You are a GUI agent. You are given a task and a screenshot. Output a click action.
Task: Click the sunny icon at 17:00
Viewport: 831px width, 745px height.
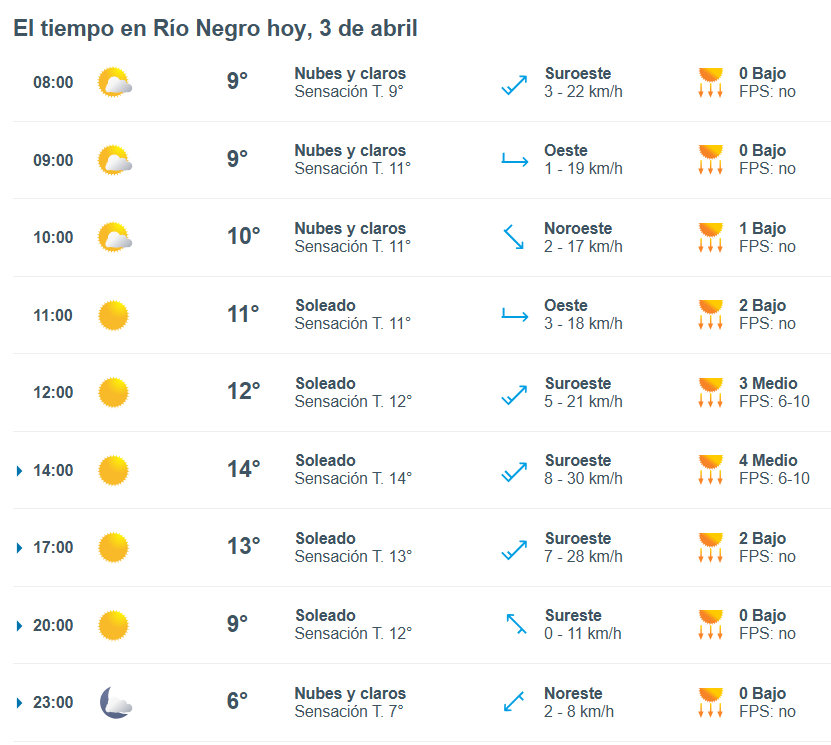click(x=113, y=547)
